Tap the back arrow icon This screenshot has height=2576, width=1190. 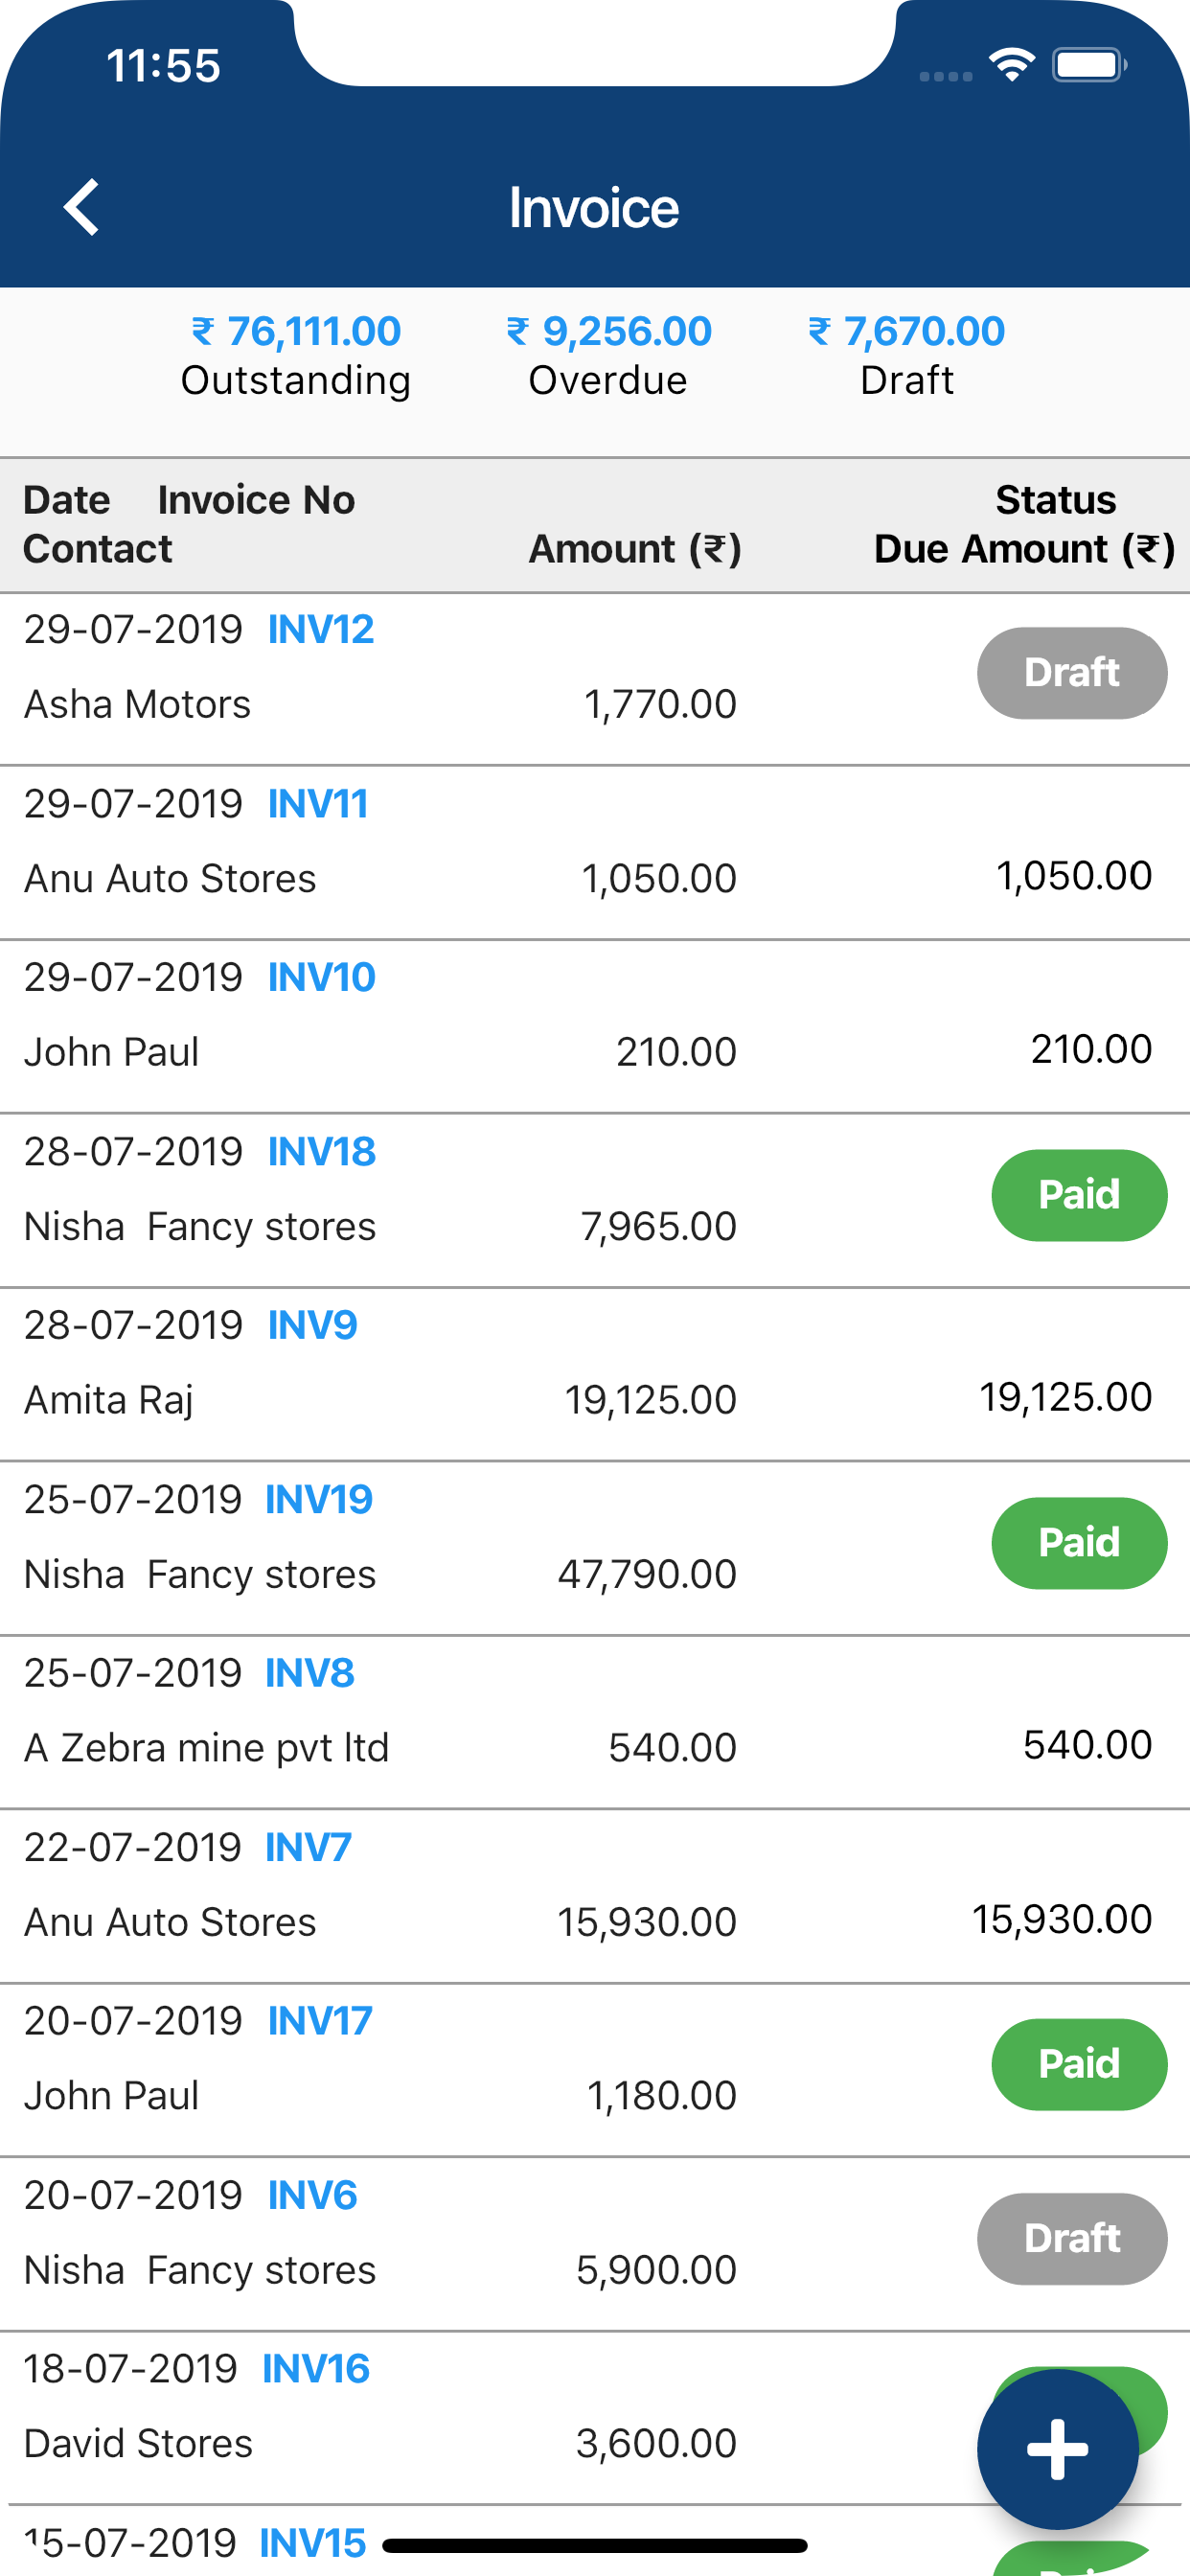pos(81,207)
